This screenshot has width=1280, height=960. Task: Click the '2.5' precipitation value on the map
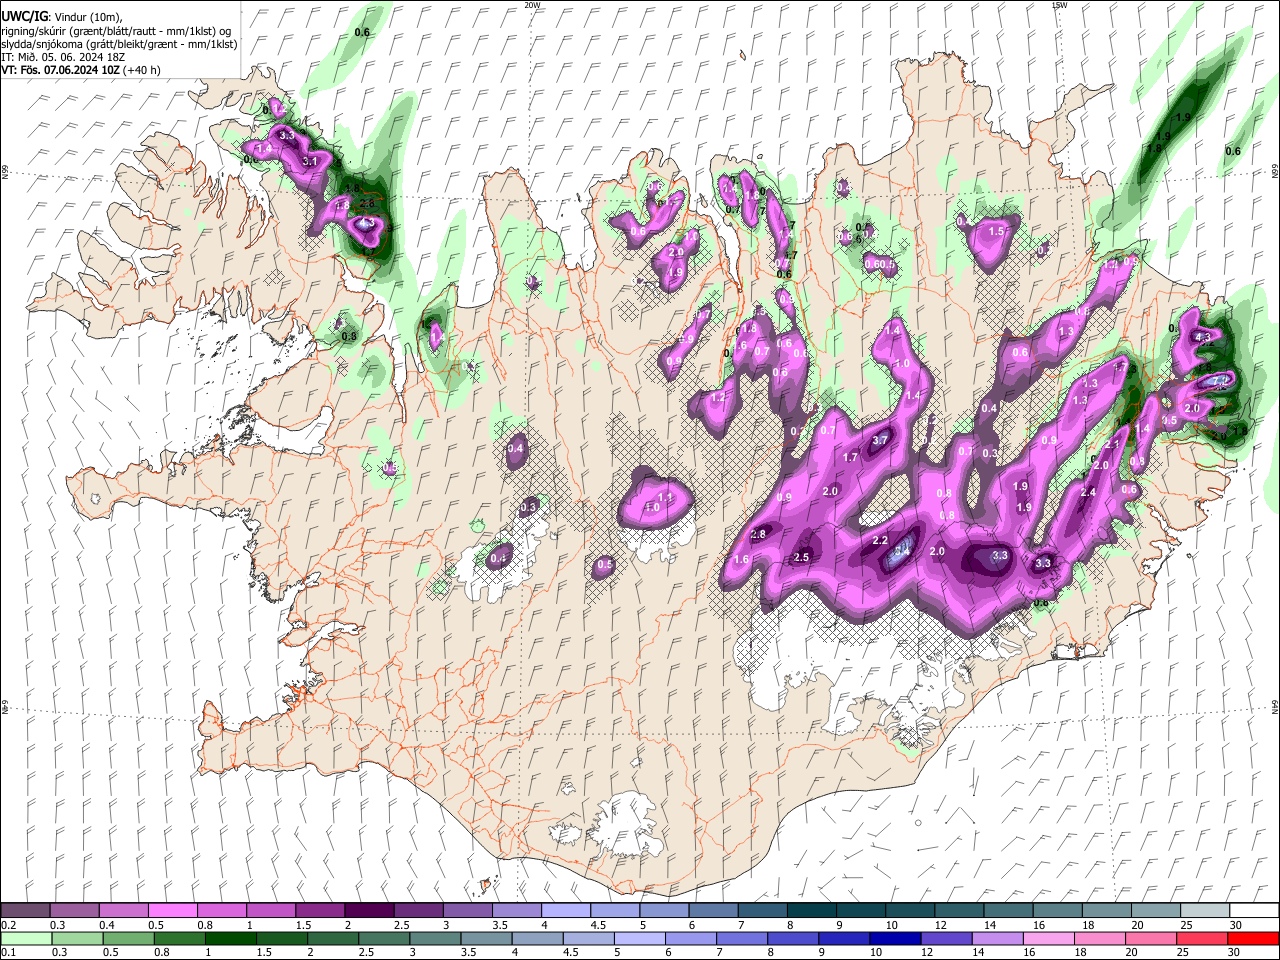coord(801,557)
